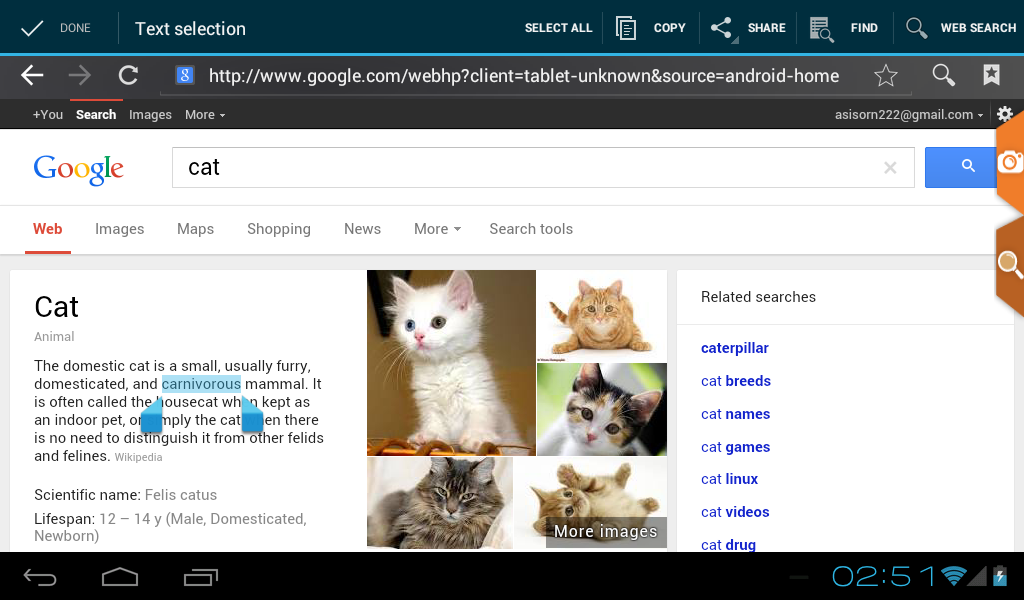The width and height of the screenshot is (1024, 600).
Task: Tap the Copy clipboard icon
Action: tap(626, 28)
